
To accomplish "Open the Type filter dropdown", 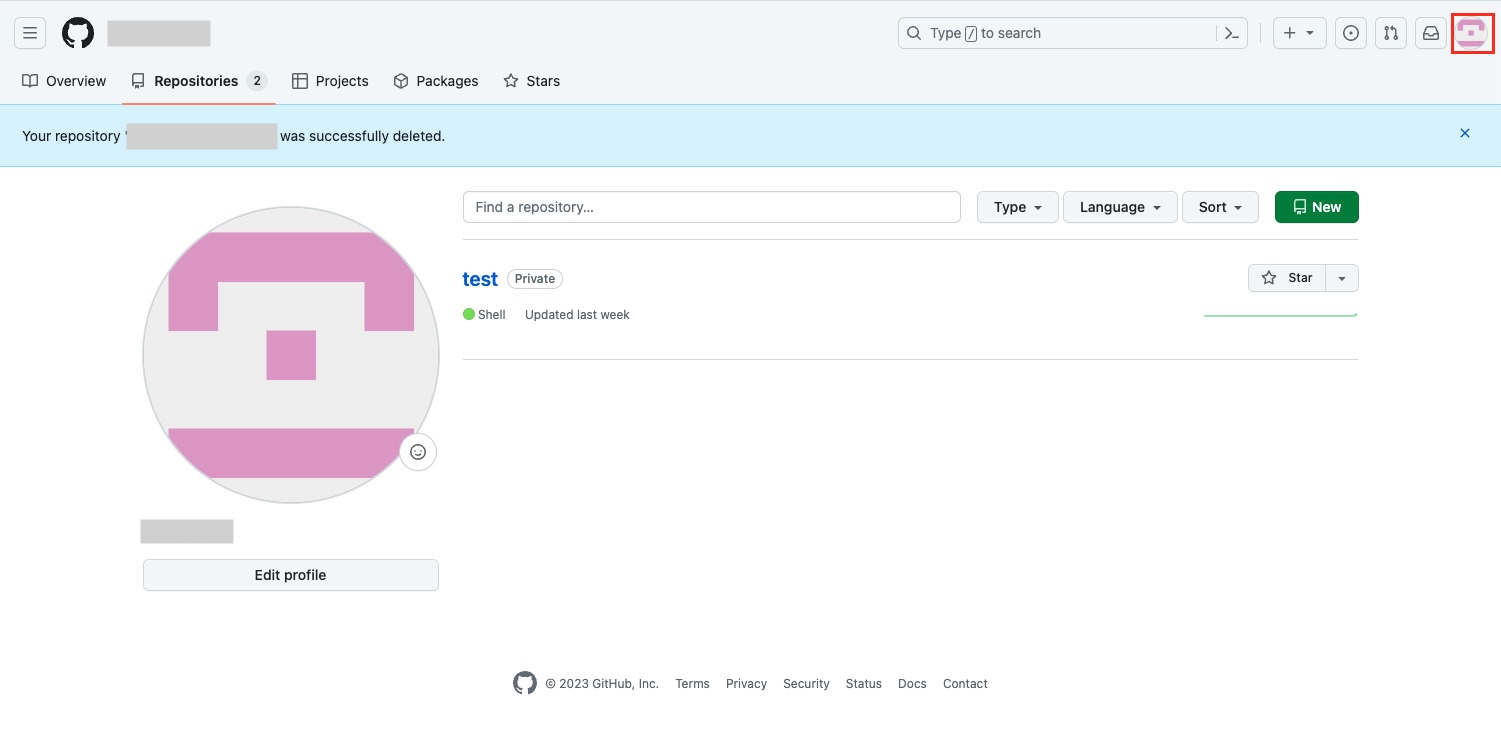I will point(1017,207).
